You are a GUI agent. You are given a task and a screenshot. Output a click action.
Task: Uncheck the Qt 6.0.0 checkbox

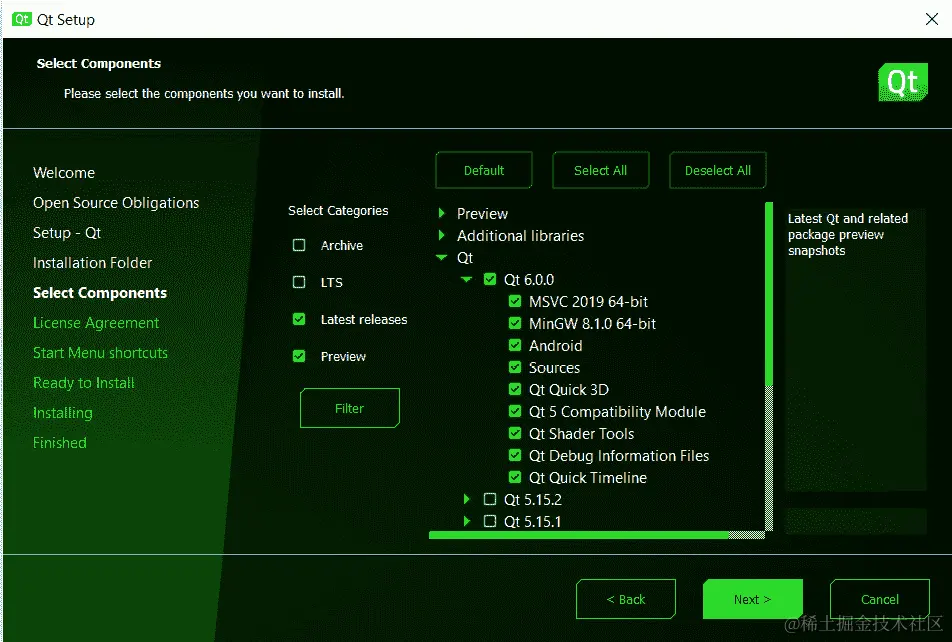pyautogui.click(x=490, y=279)
